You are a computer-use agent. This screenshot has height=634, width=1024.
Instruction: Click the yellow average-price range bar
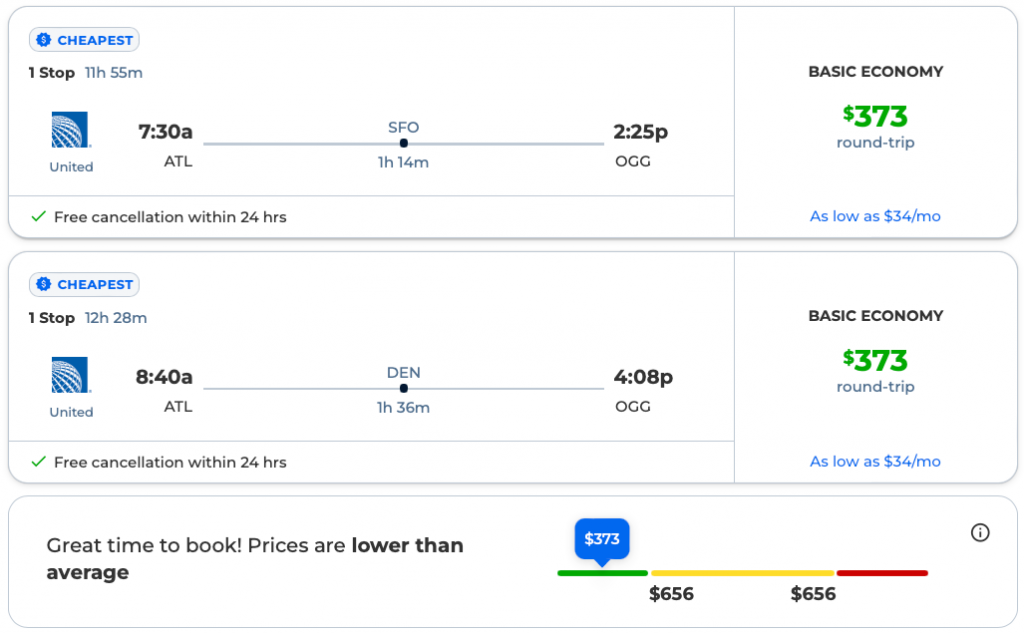pyautogui.click(x=742, y=573)
